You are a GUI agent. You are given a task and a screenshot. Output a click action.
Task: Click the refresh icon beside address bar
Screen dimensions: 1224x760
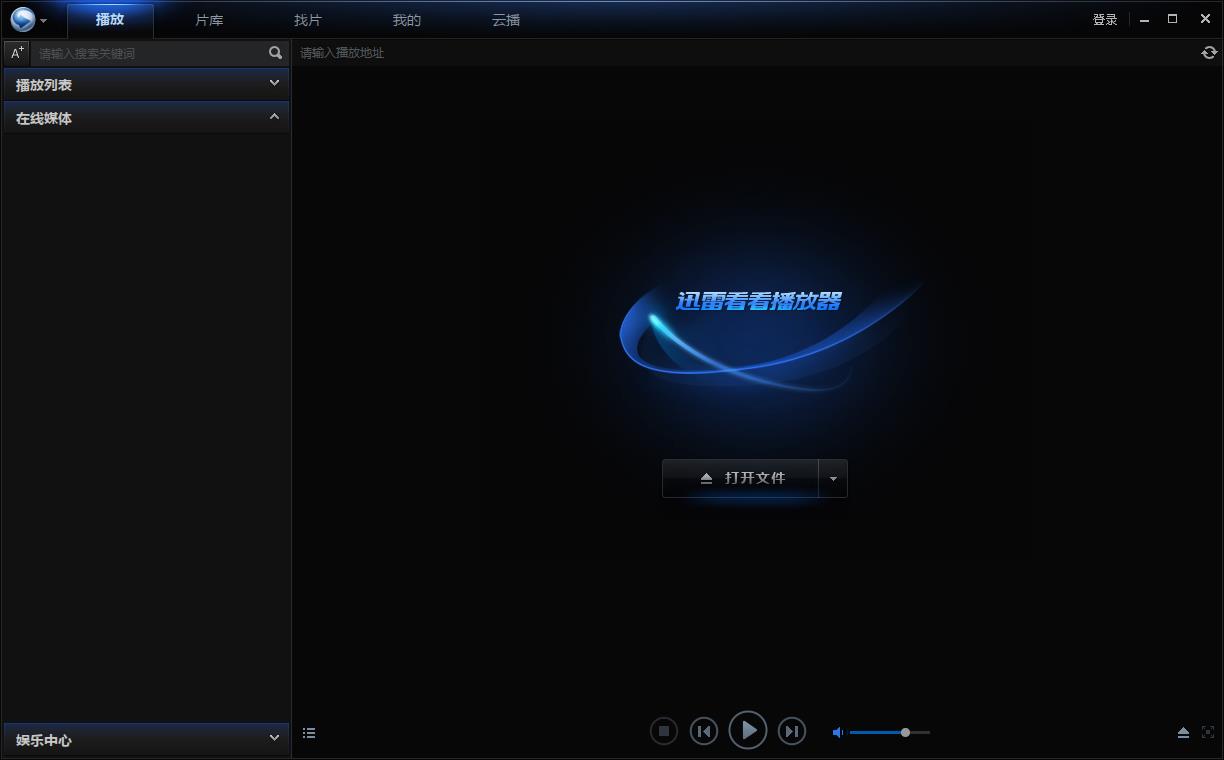point(1209,53)
